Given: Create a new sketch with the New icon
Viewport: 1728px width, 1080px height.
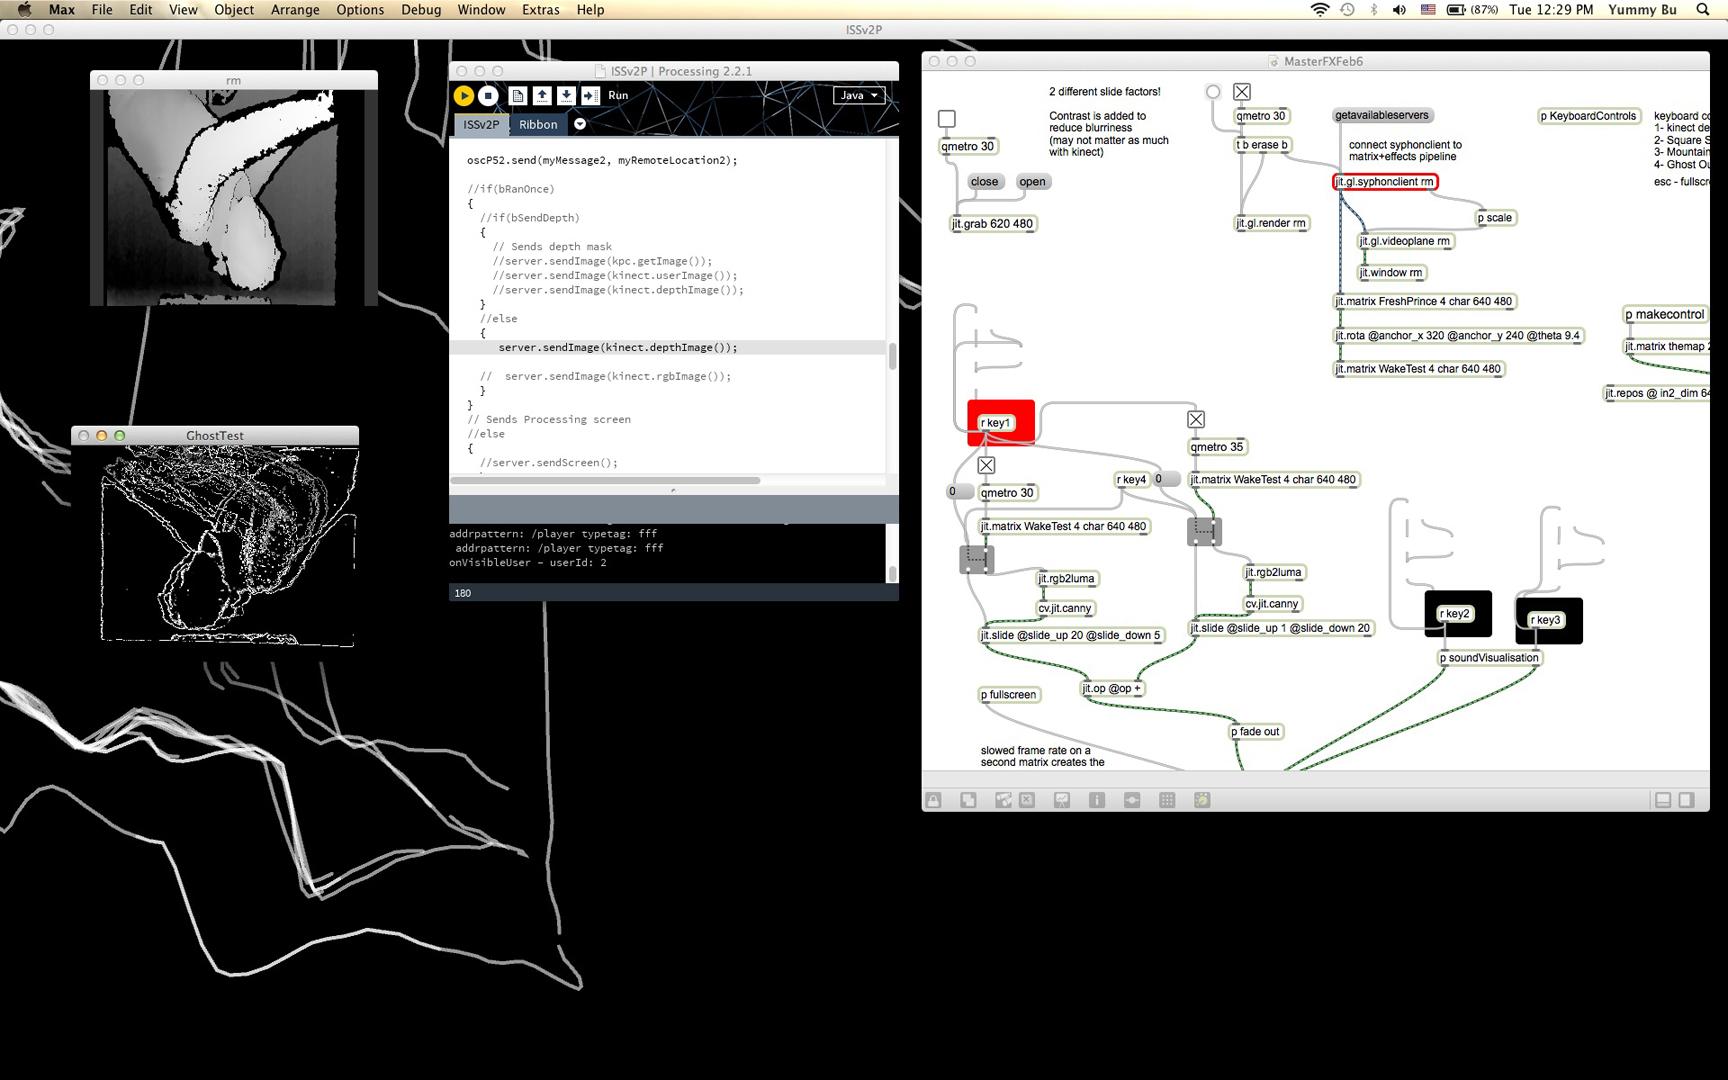Looking at the screenshot, I should click(517, 96).
